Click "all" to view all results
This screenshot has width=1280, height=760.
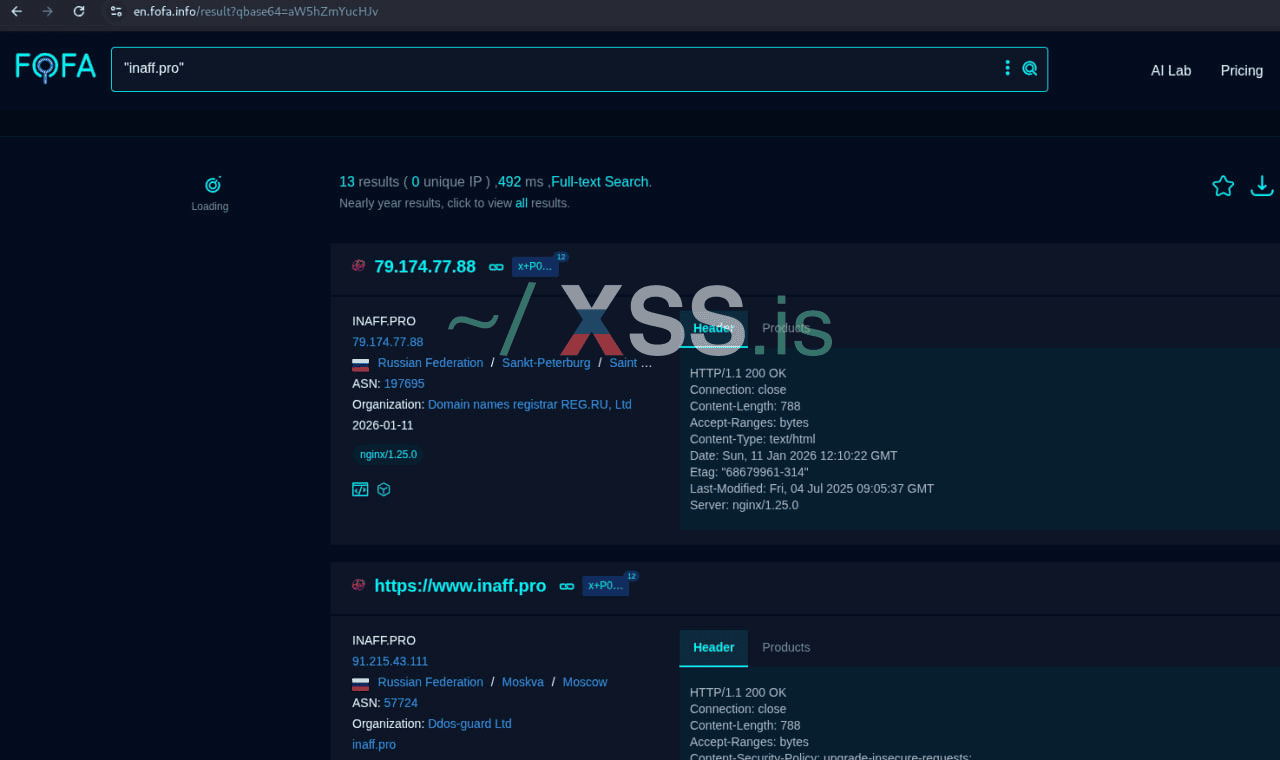click(x=521, y=203)
